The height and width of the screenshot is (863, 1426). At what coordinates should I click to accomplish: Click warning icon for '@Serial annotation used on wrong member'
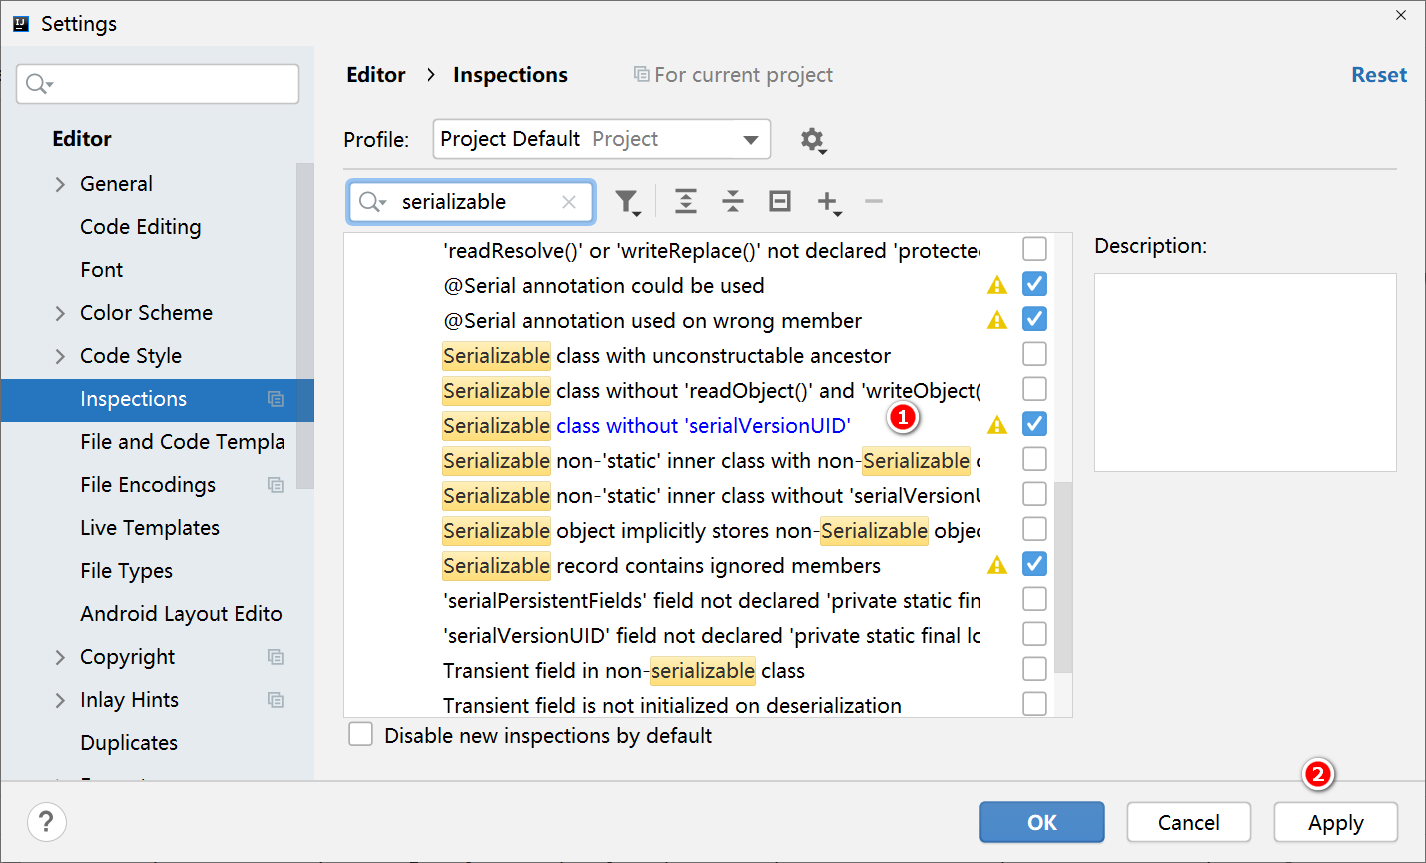click(997, 320)
